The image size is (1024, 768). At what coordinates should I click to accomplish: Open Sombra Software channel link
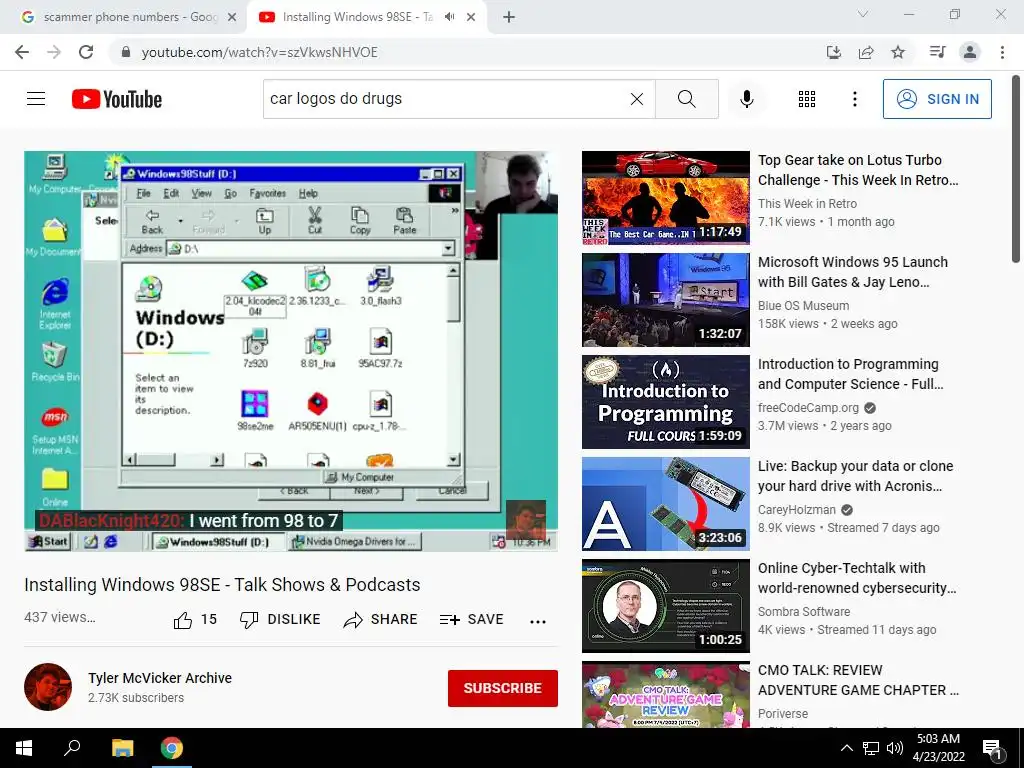[804, 611]
